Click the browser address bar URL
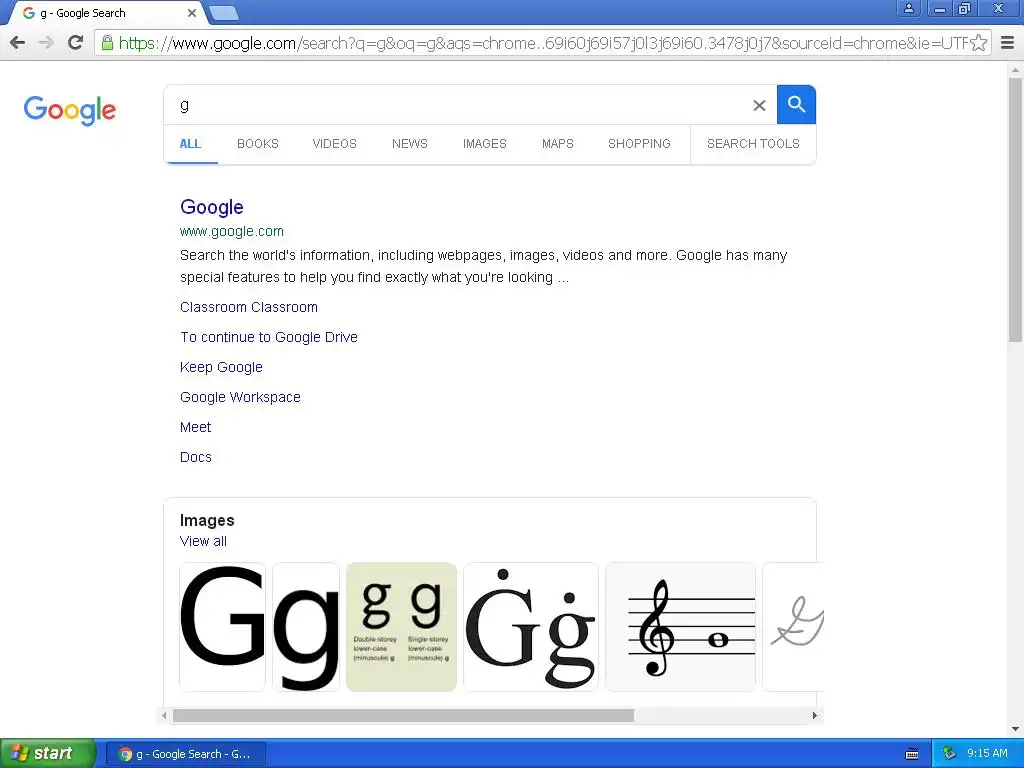 543,43
